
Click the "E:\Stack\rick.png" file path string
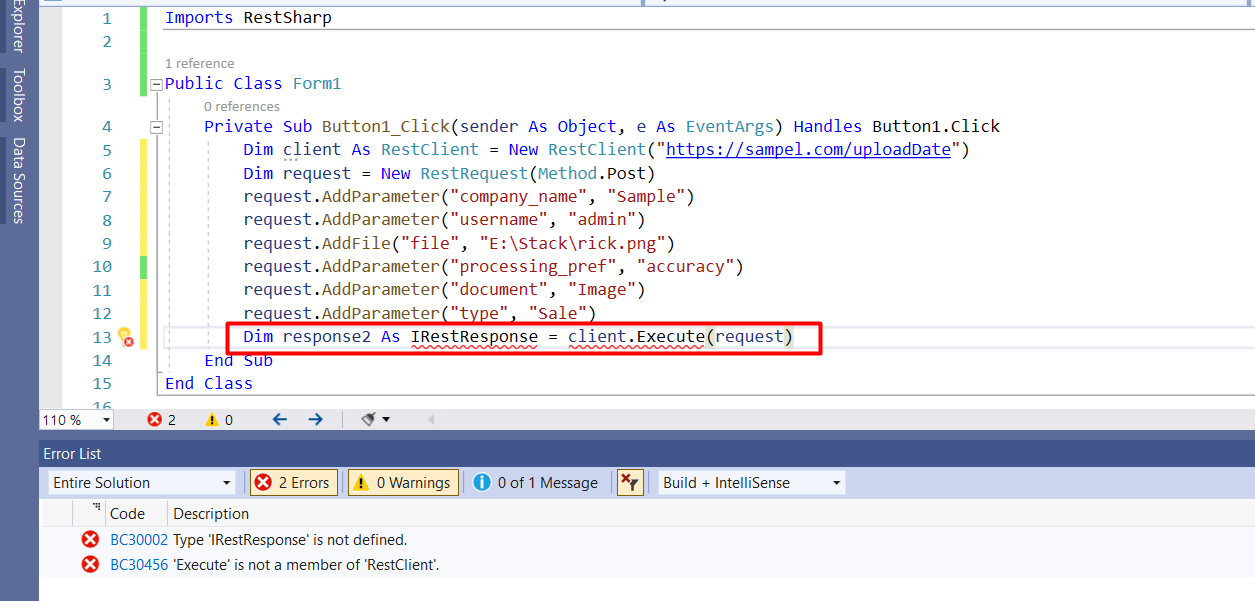click(x=572, y=244)
